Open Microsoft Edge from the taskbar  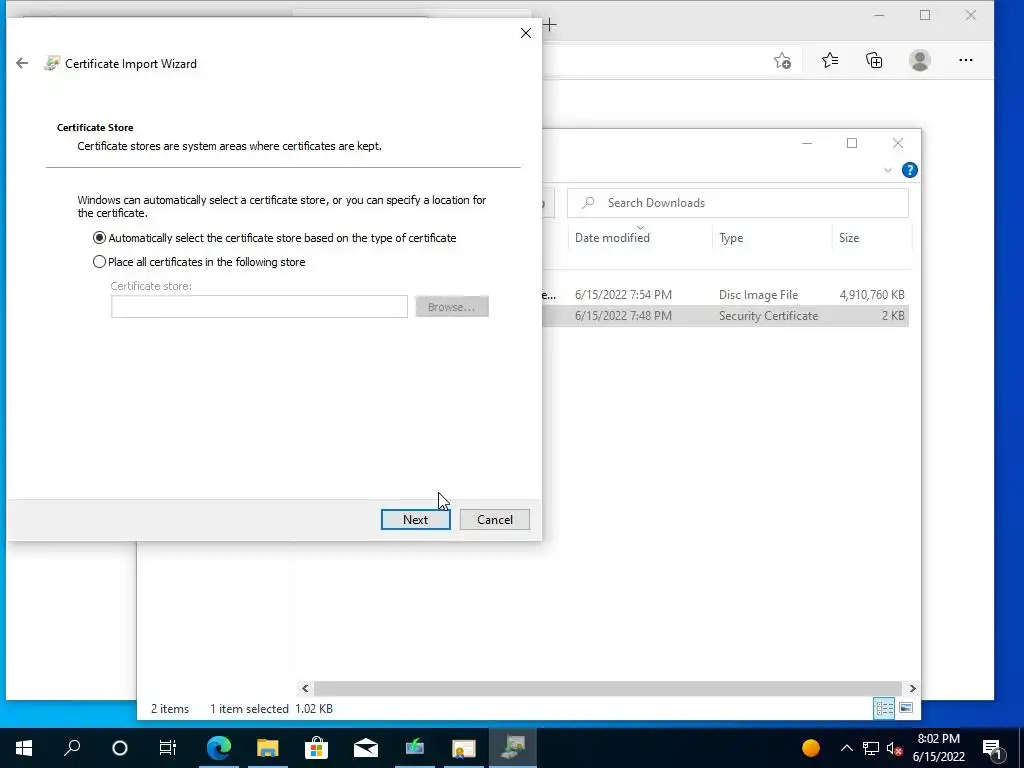pyautogui.click(x=219, y=748)
